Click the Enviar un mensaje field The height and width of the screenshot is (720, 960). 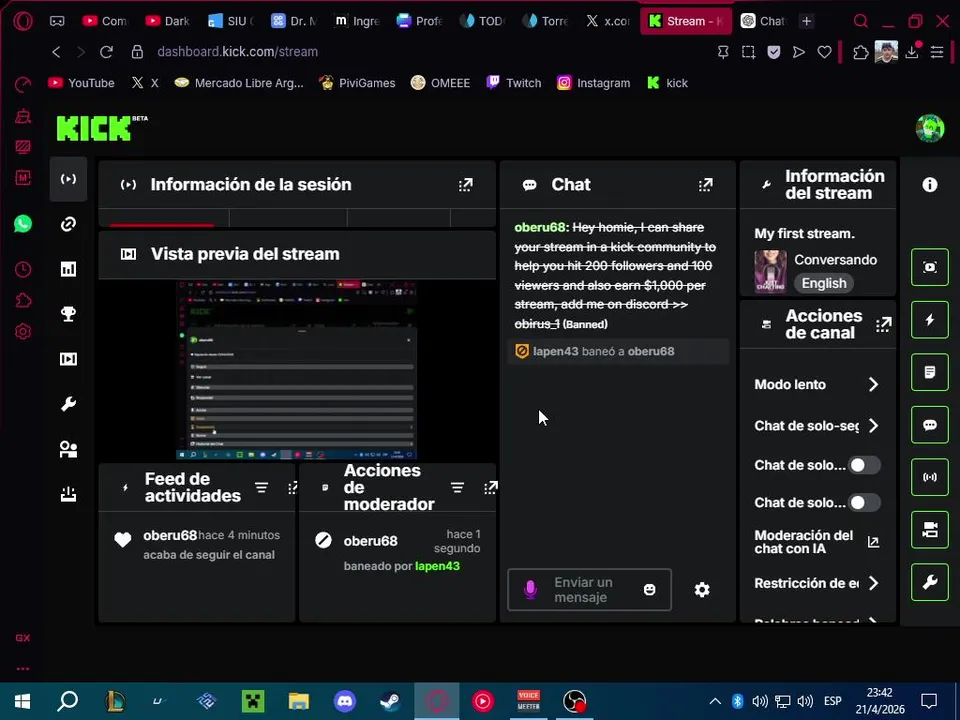(x=589, y=590)
